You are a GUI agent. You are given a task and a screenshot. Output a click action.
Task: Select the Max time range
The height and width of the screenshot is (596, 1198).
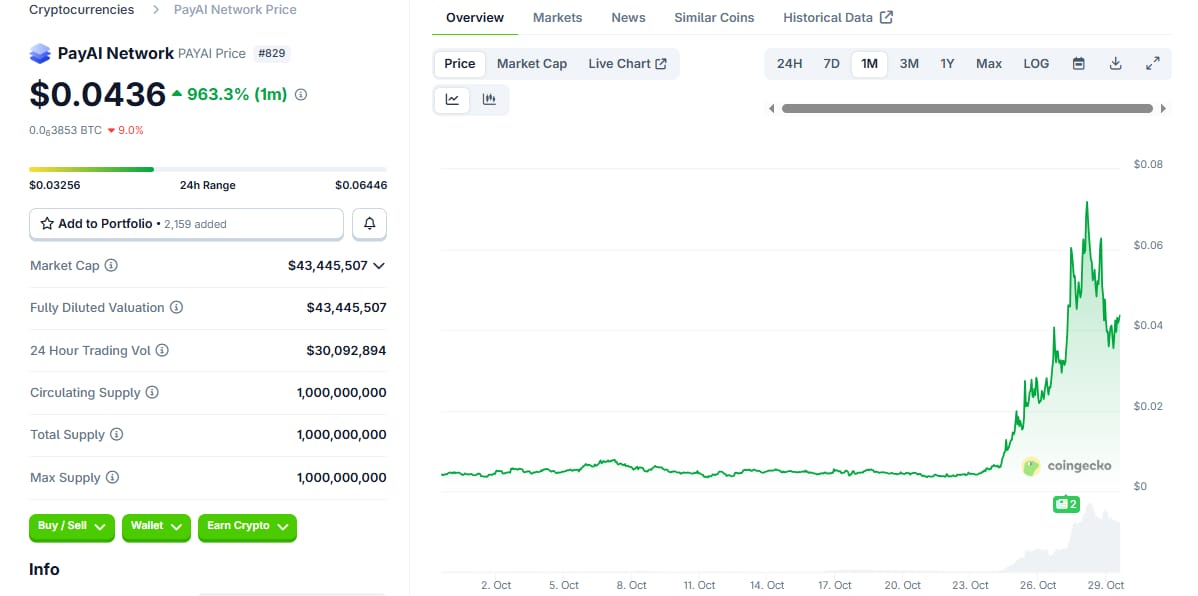click(989, 64)
